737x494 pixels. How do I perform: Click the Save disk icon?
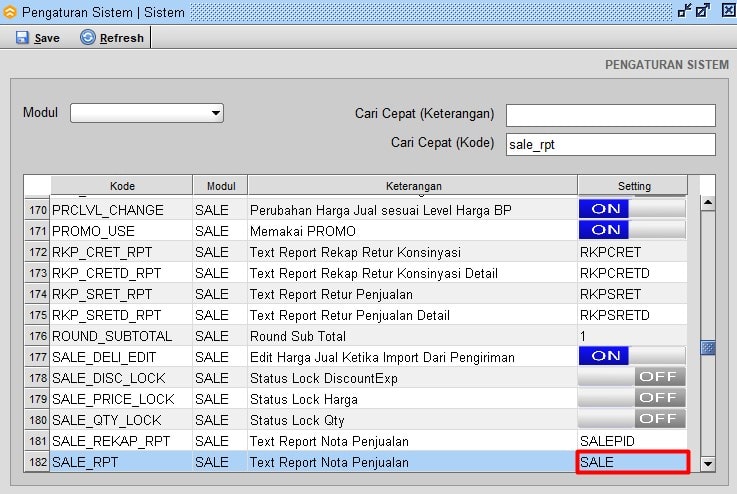pos(22,38)
